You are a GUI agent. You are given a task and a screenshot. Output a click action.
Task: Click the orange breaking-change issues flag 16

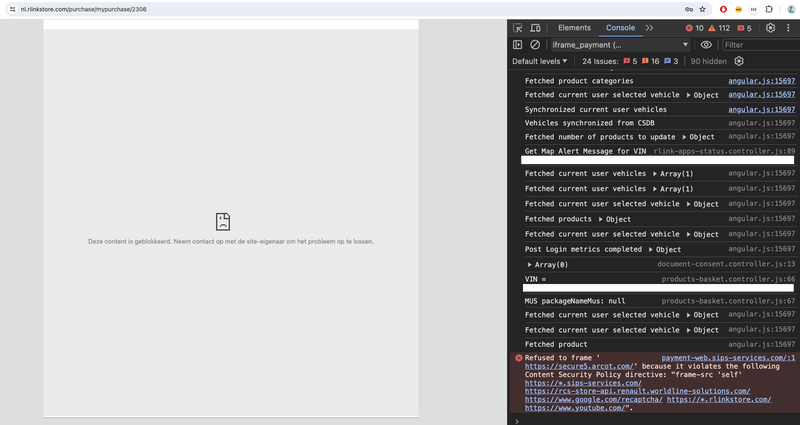coord(651,61)
